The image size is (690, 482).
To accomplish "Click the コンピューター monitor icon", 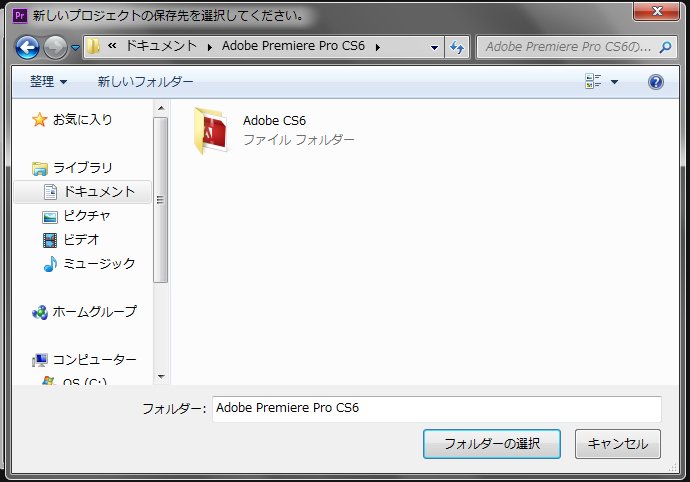I will click(40, 361).
